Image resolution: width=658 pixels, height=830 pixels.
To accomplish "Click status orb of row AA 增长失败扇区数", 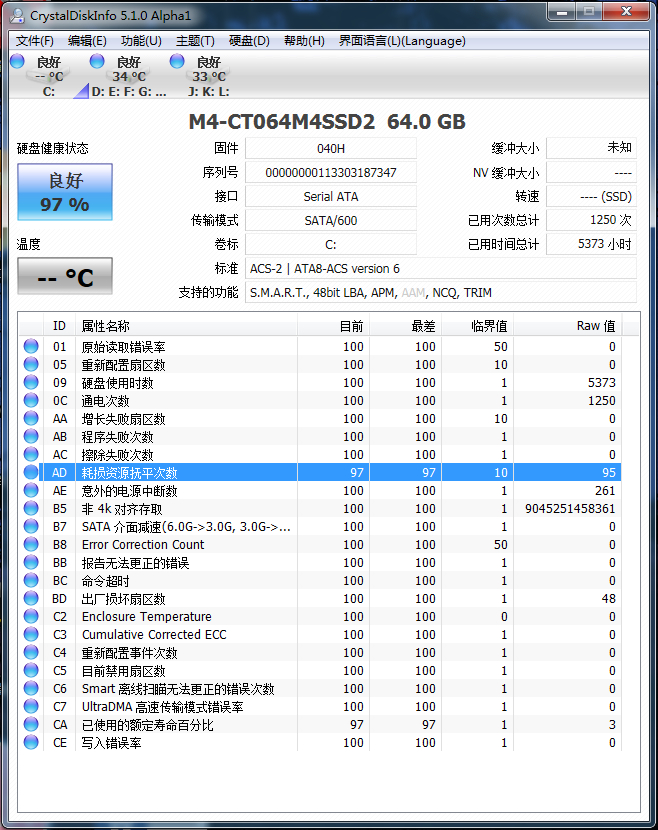I will click(x=31, y=418).
